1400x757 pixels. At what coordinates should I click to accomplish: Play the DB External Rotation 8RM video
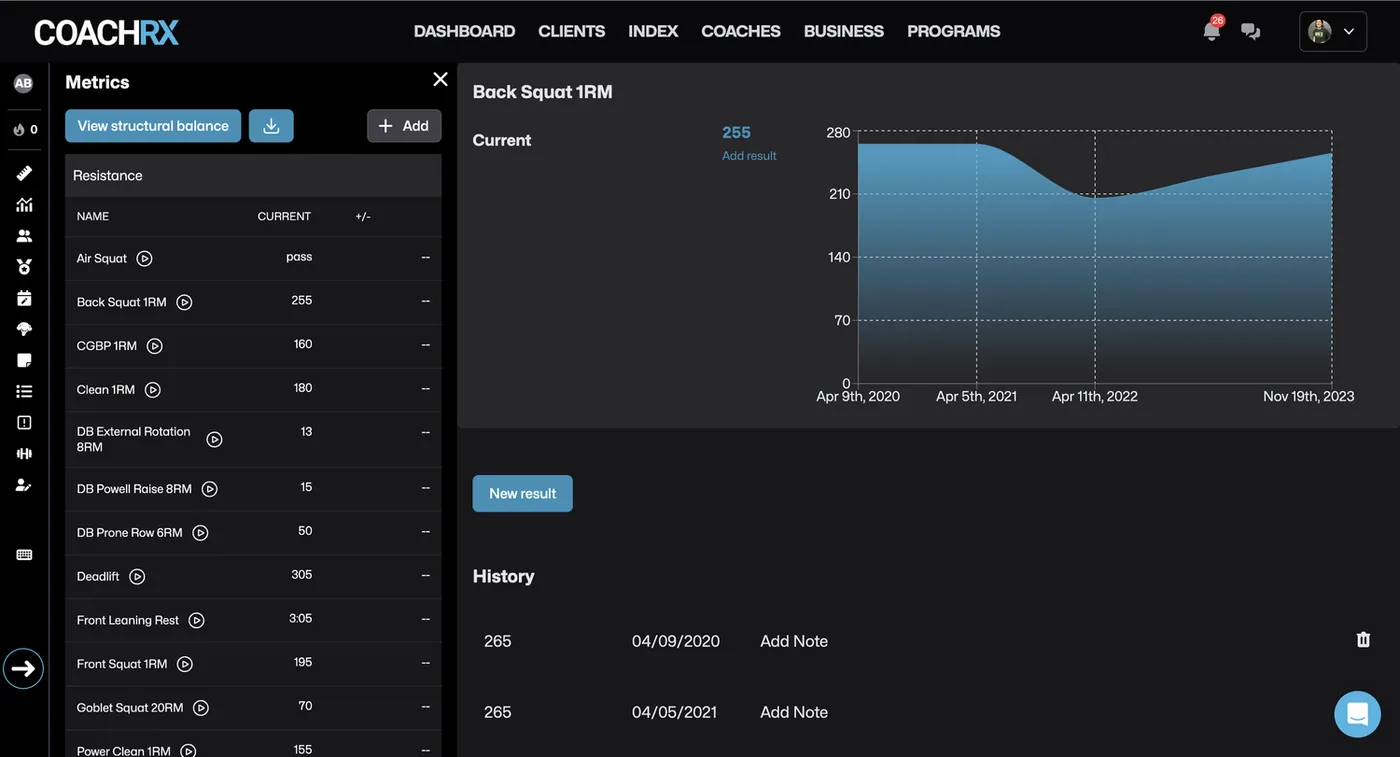pyautogui.click(x=214, y=439)
